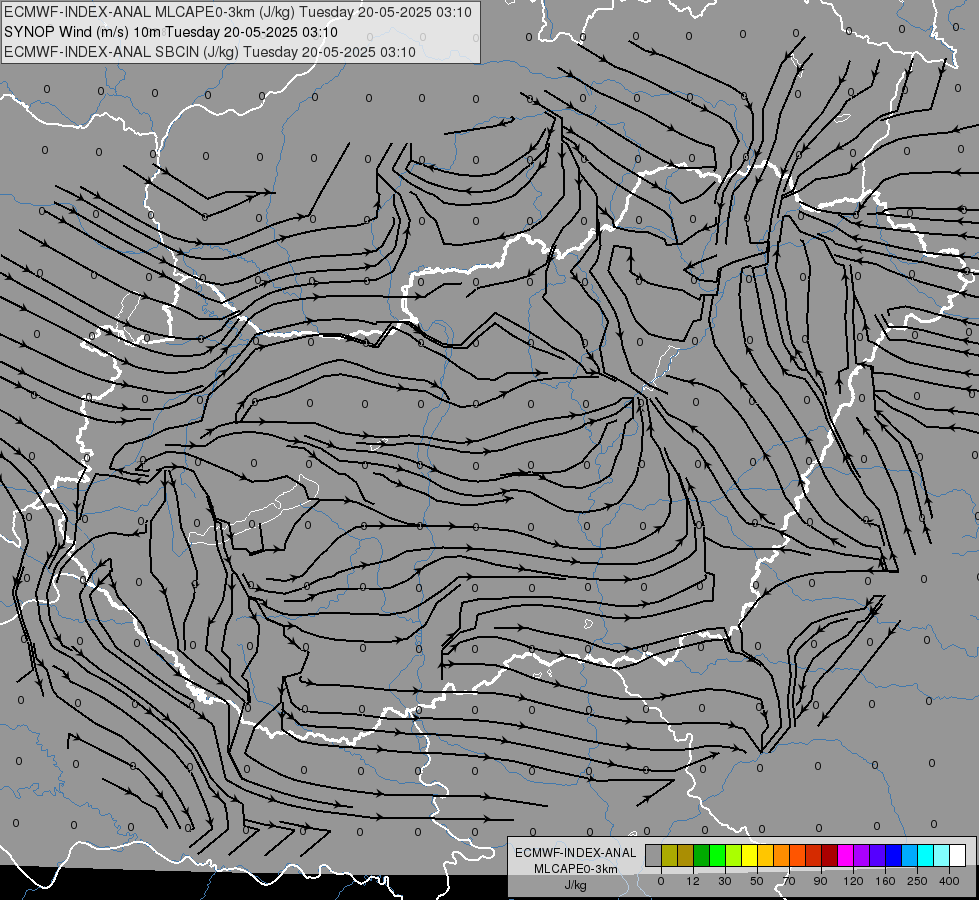Pick the gray swatch in the color scale
Image resolution: width=979 pixels, height=900 pixels.
[654, 855]
